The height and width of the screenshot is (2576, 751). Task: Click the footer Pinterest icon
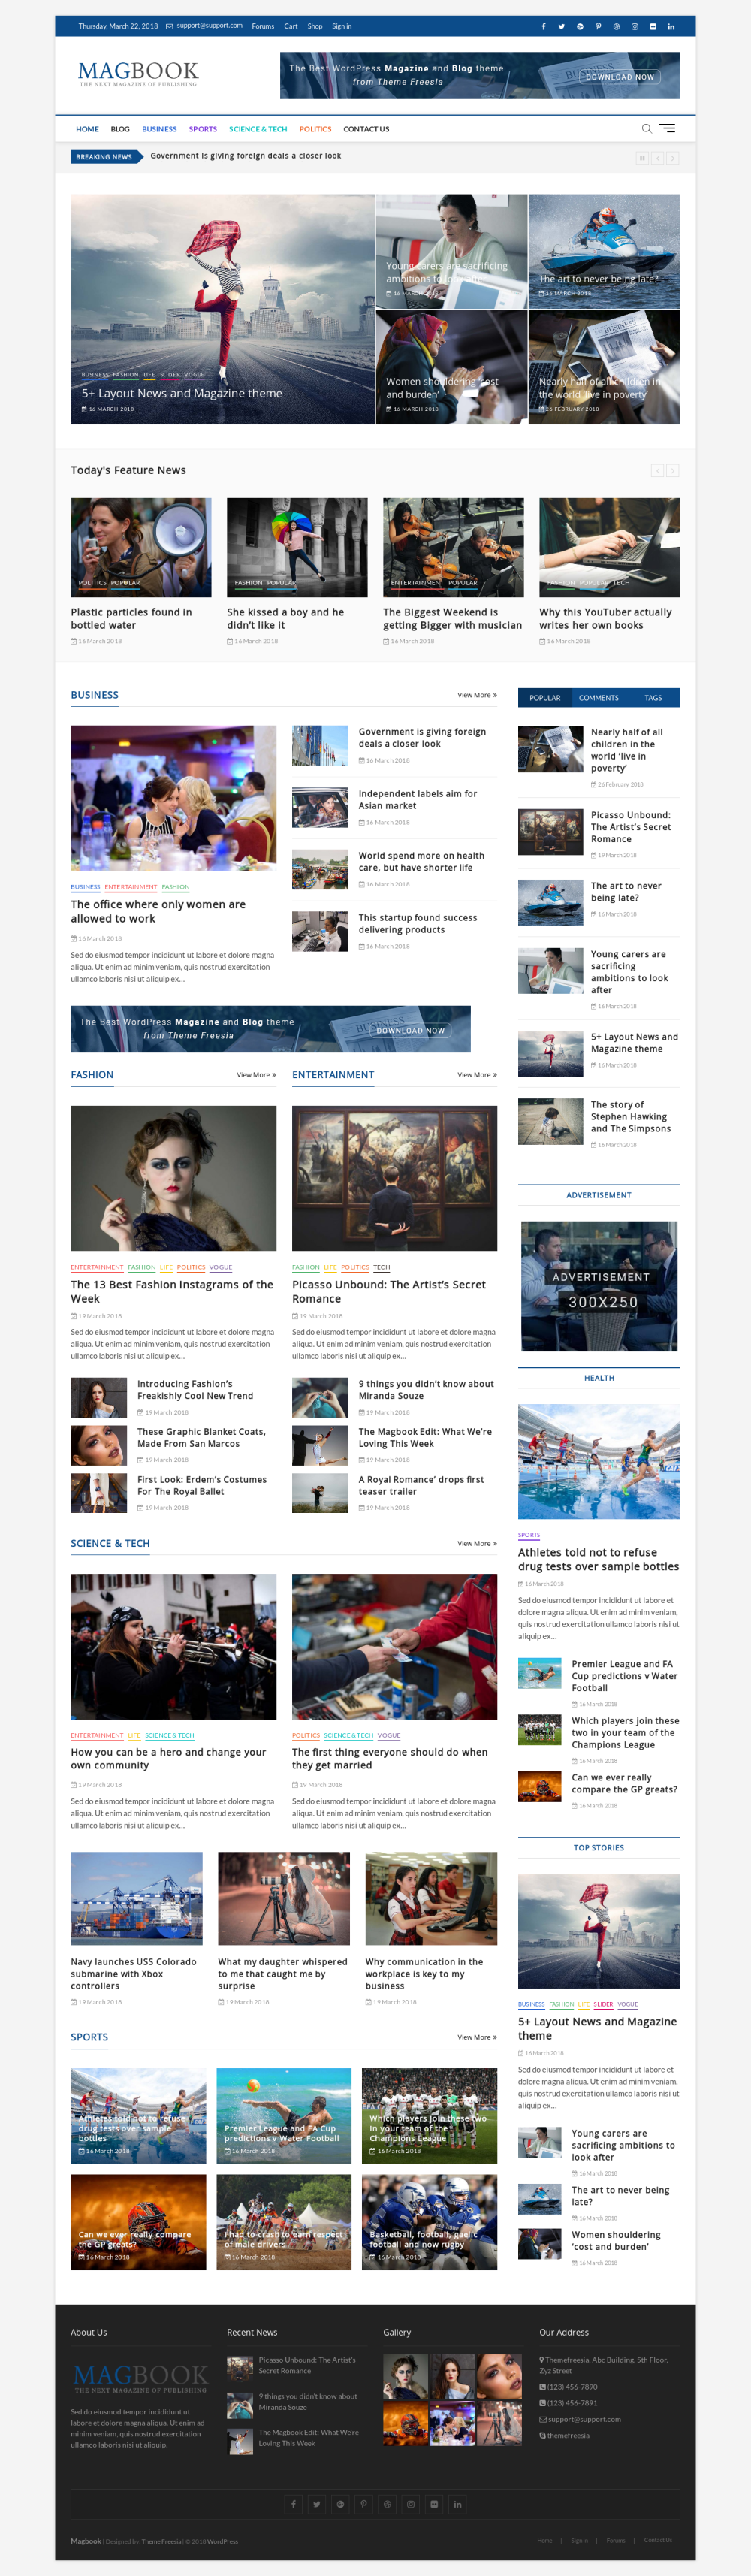364,2503
